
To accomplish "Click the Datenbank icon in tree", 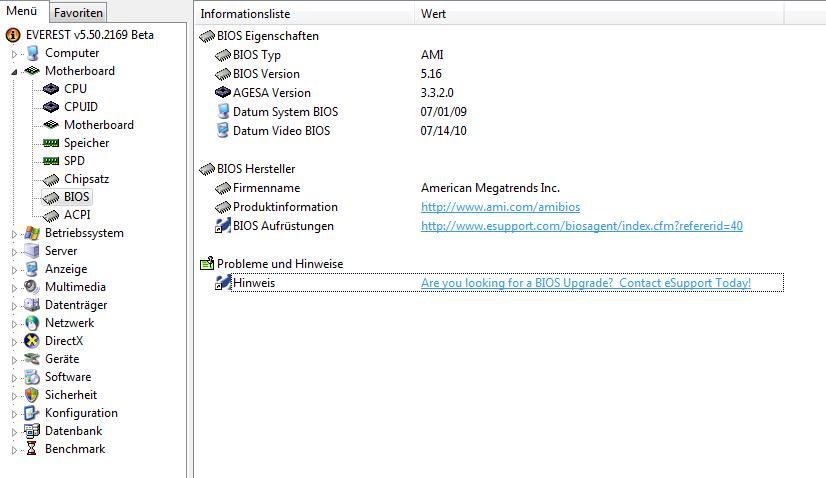I will tap(32, 431).
